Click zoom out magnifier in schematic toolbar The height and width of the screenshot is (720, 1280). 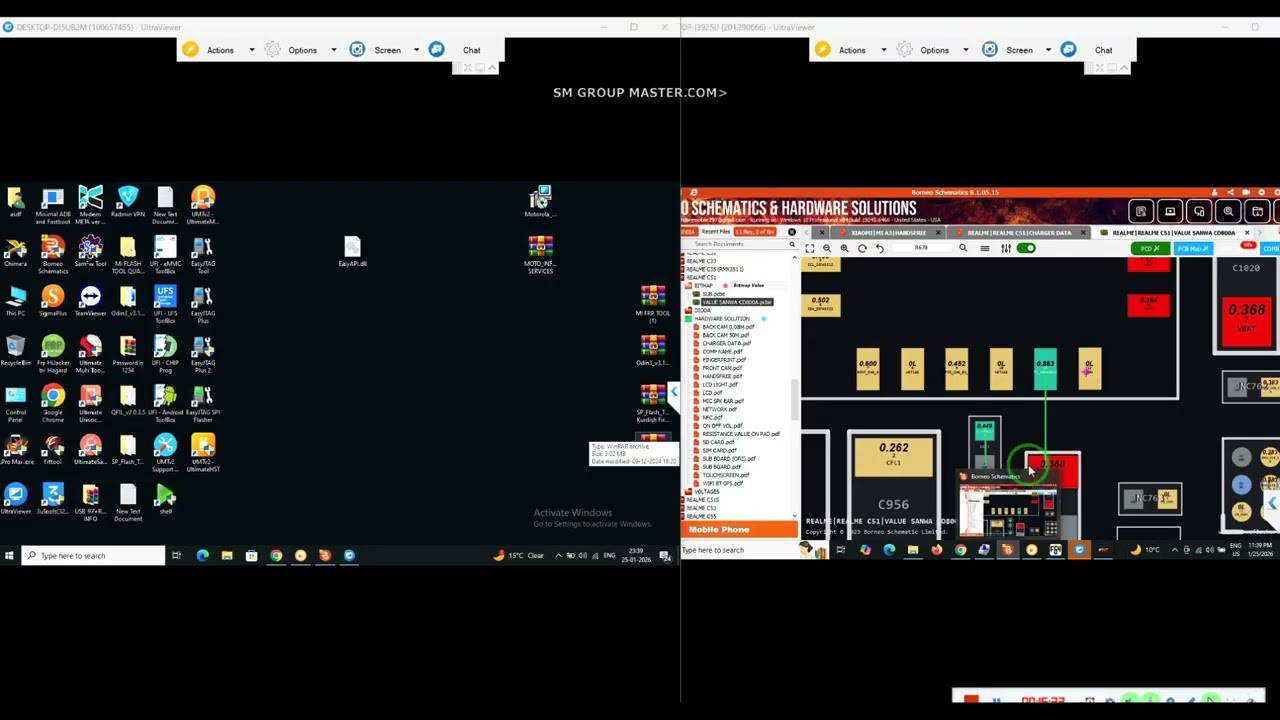click(x=827, y=248)
